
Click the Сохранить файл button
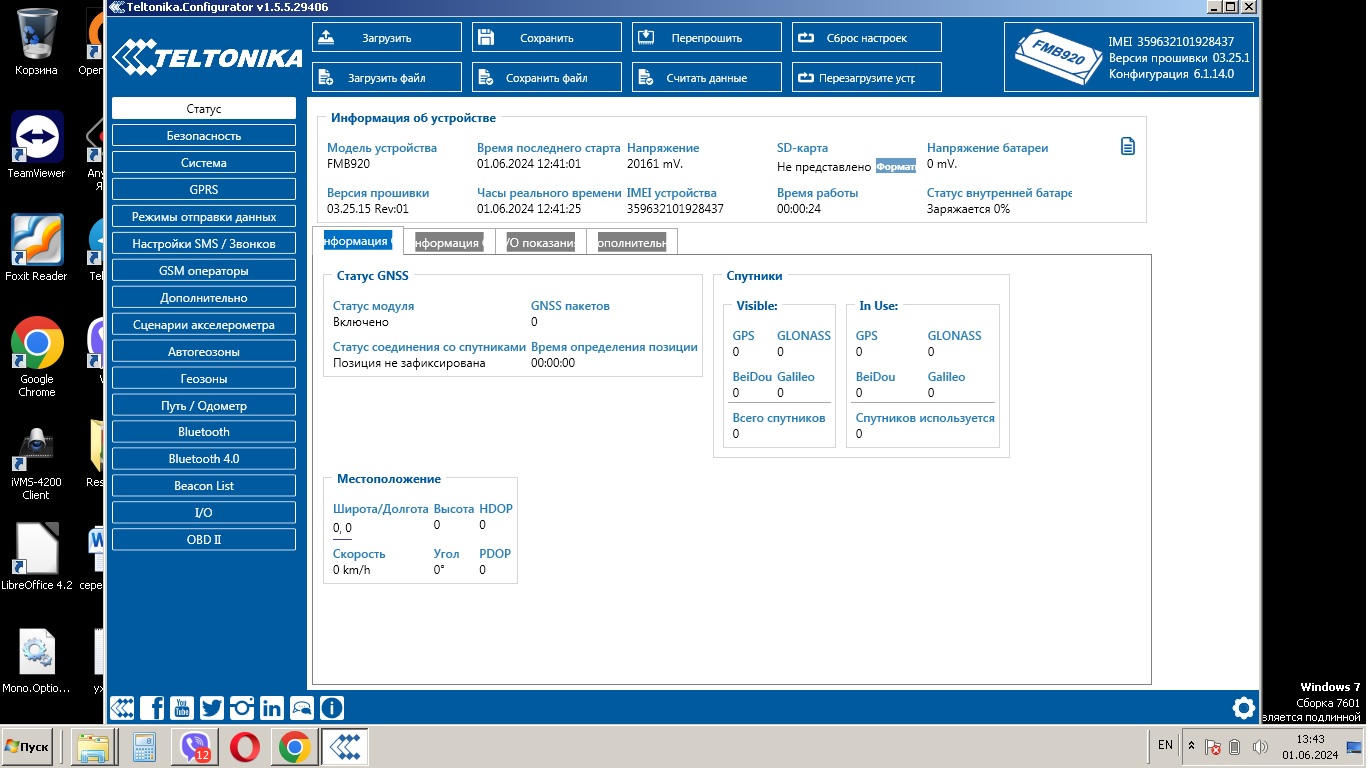point(546,78)
